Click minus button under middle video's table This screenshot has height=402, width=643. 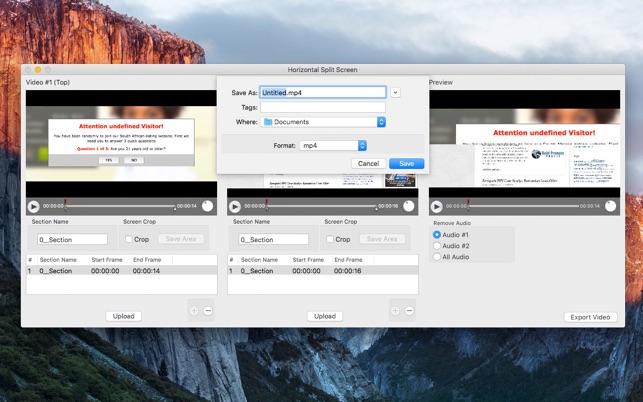point(409,311)
